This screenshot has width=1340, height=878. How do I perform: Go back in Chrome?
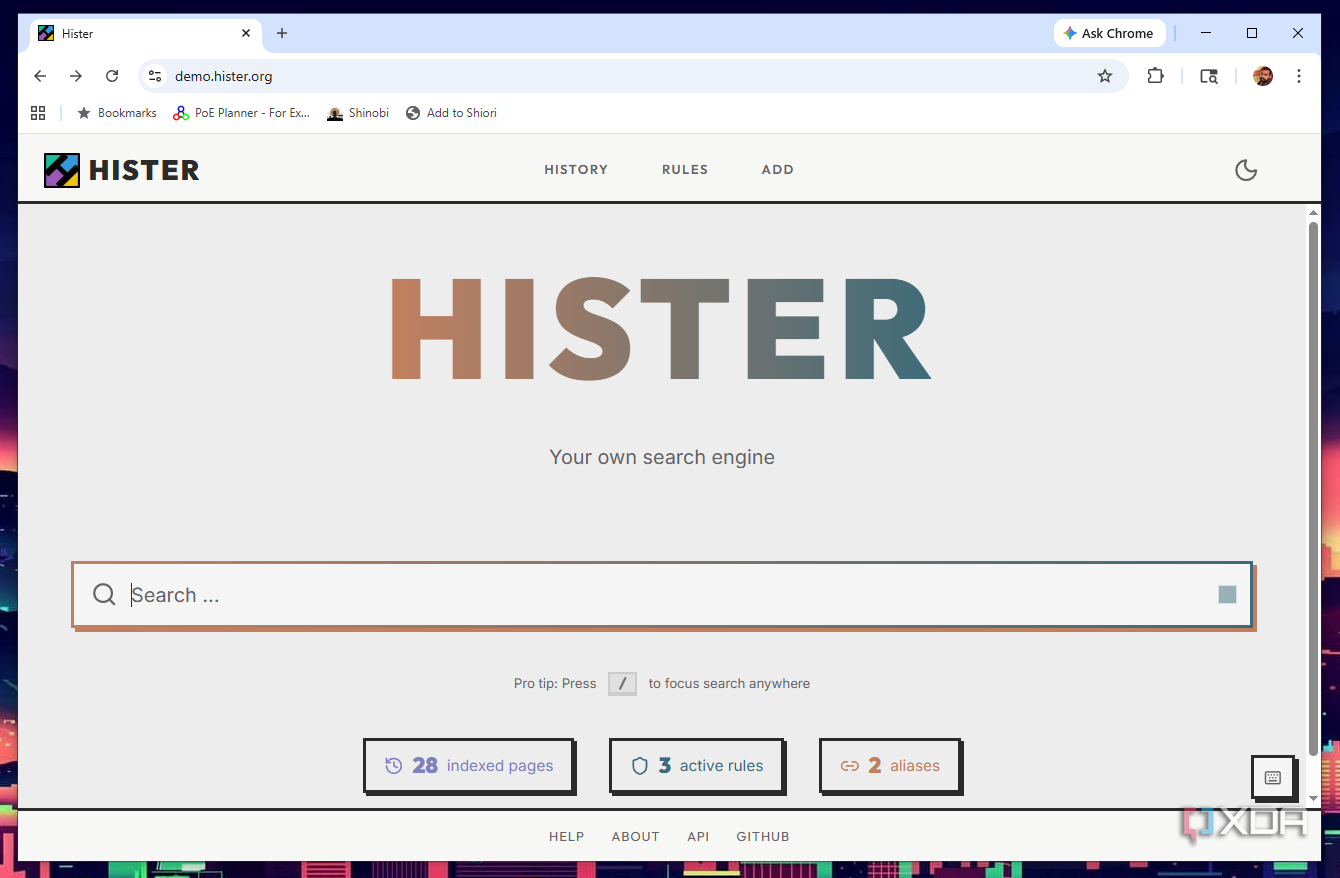click(40, 76)
